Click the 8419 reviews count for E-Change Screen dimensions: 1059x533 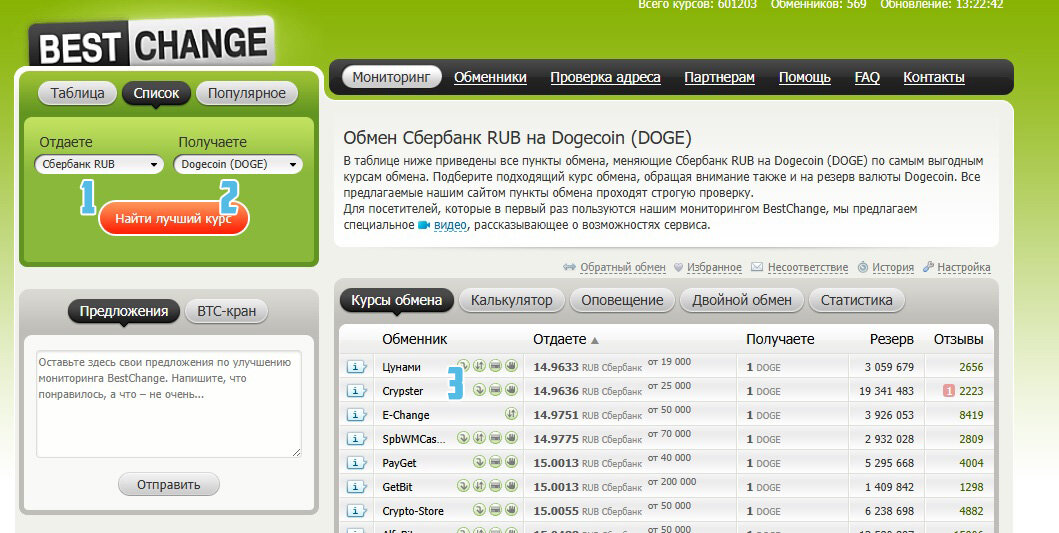pyautogui.click(x=971, y=415)
